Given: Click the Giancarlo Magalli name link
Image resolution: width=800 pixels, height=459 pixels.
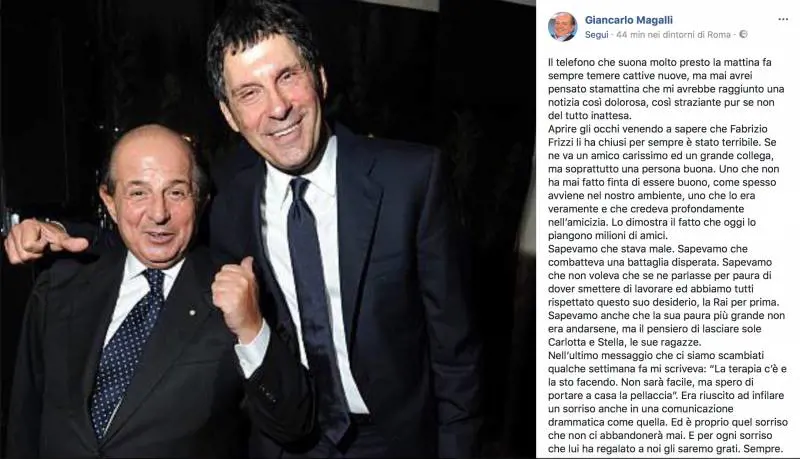Looking at the screenshot, I should tap(629, 20).
